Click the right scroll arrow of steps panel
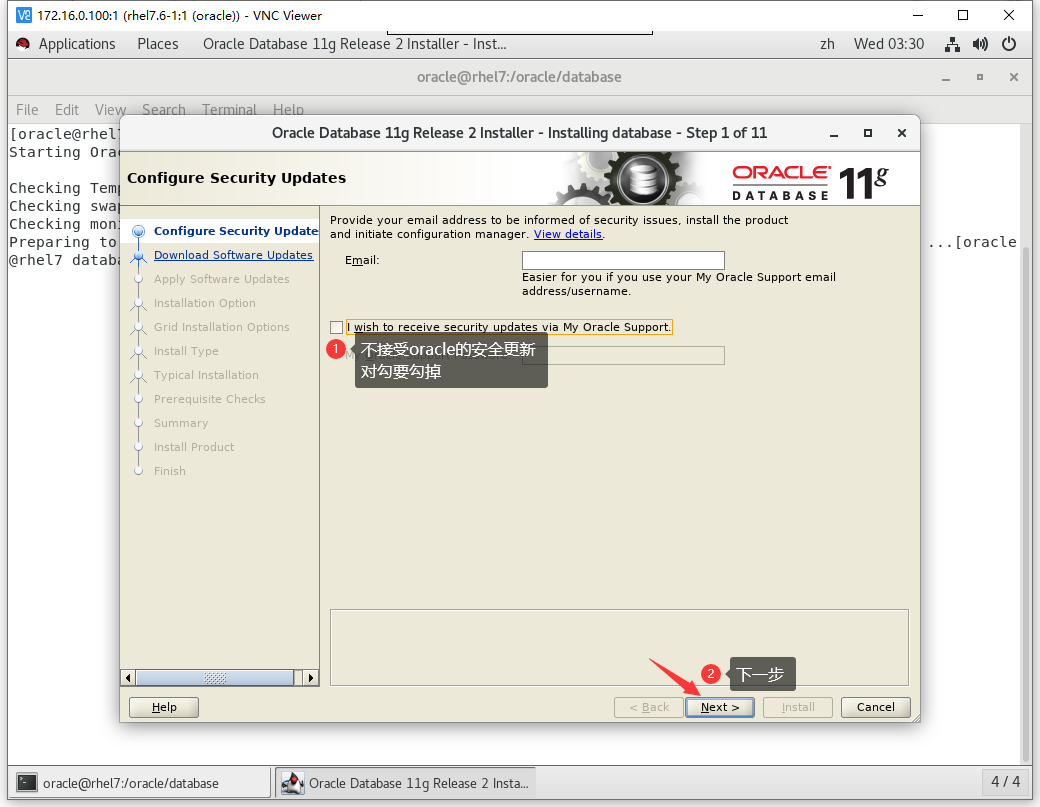 [x=310, y=678]
